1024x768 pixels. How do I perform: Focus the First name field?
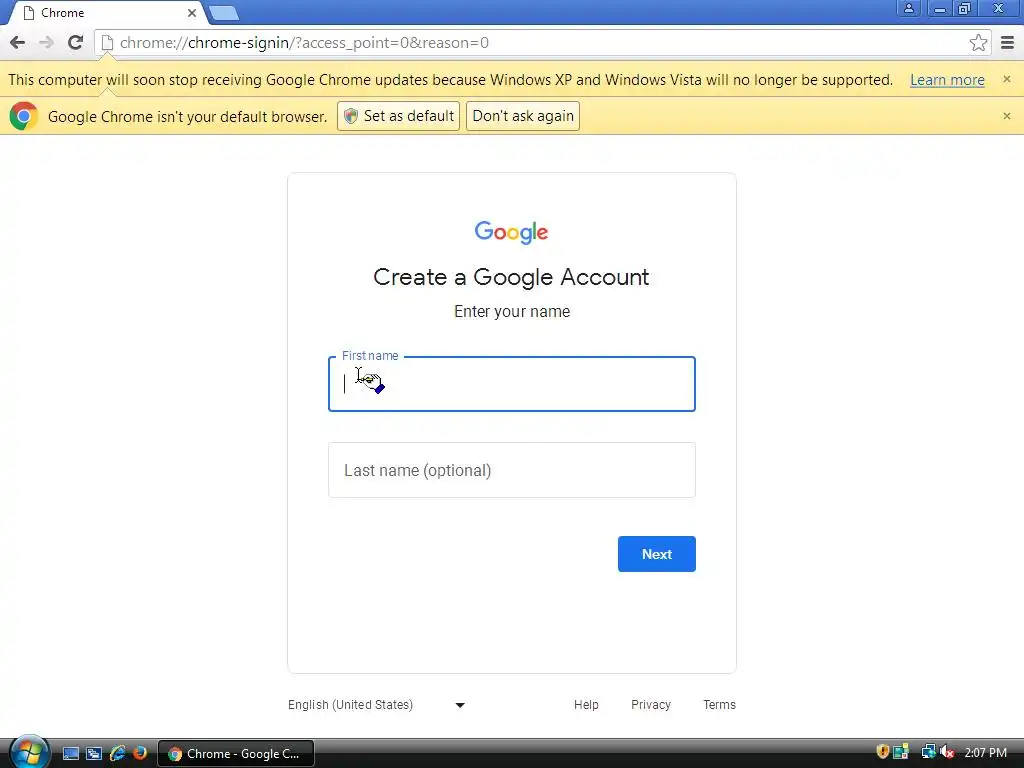coord(511,384)
